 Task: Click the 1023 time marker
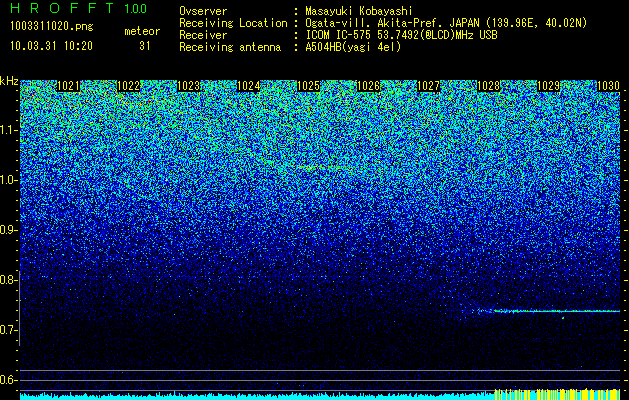[x=189, y=86]
